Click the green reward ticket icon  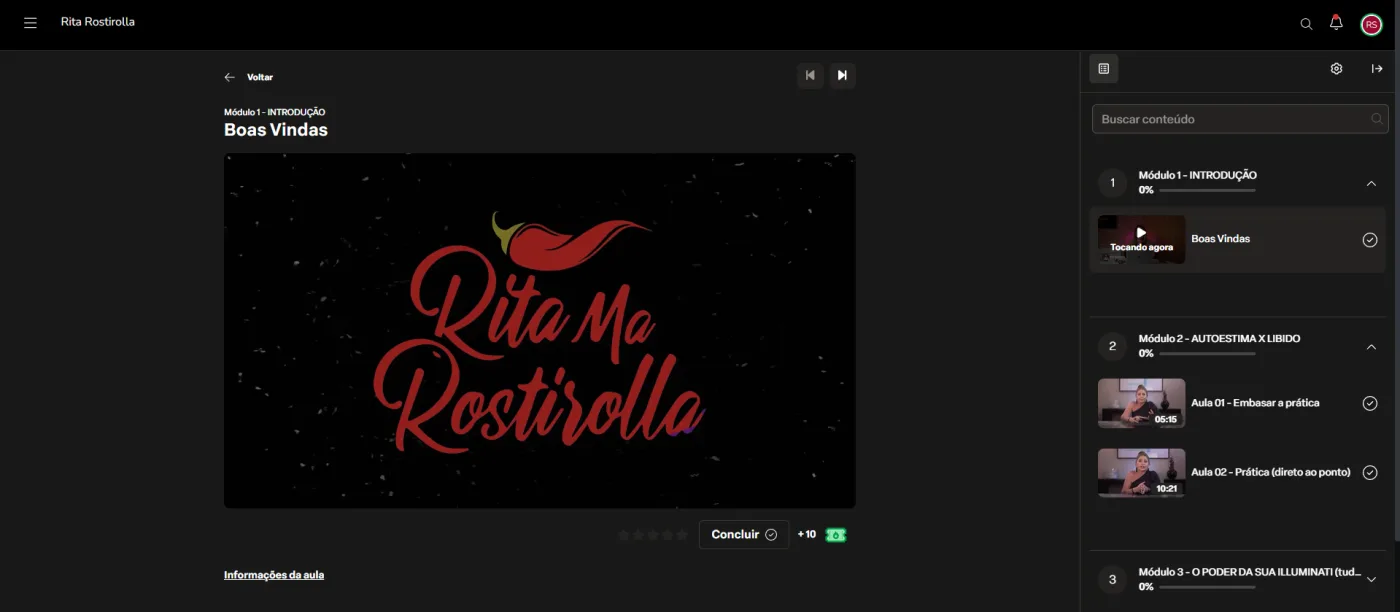[x=836, y=535]
